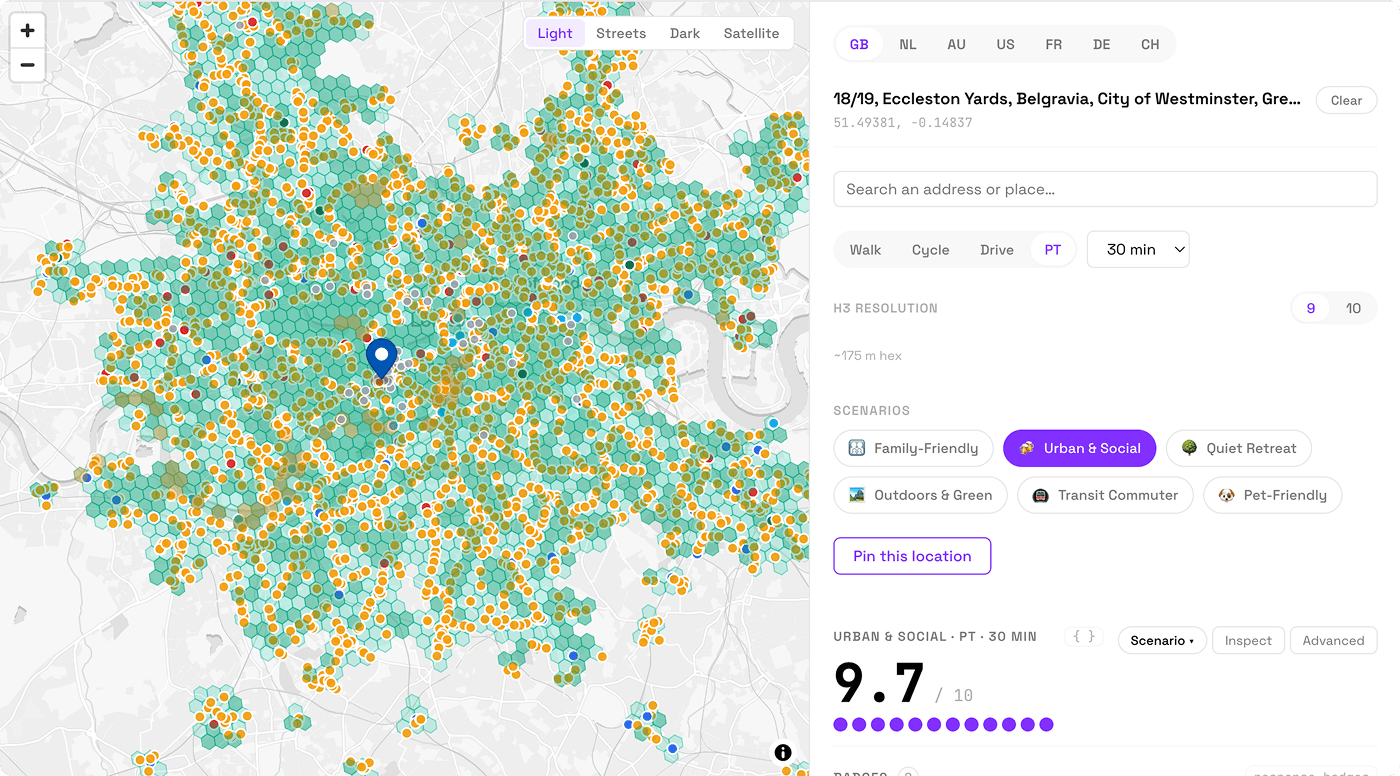Open the curly braces JSON icon

1084,637
